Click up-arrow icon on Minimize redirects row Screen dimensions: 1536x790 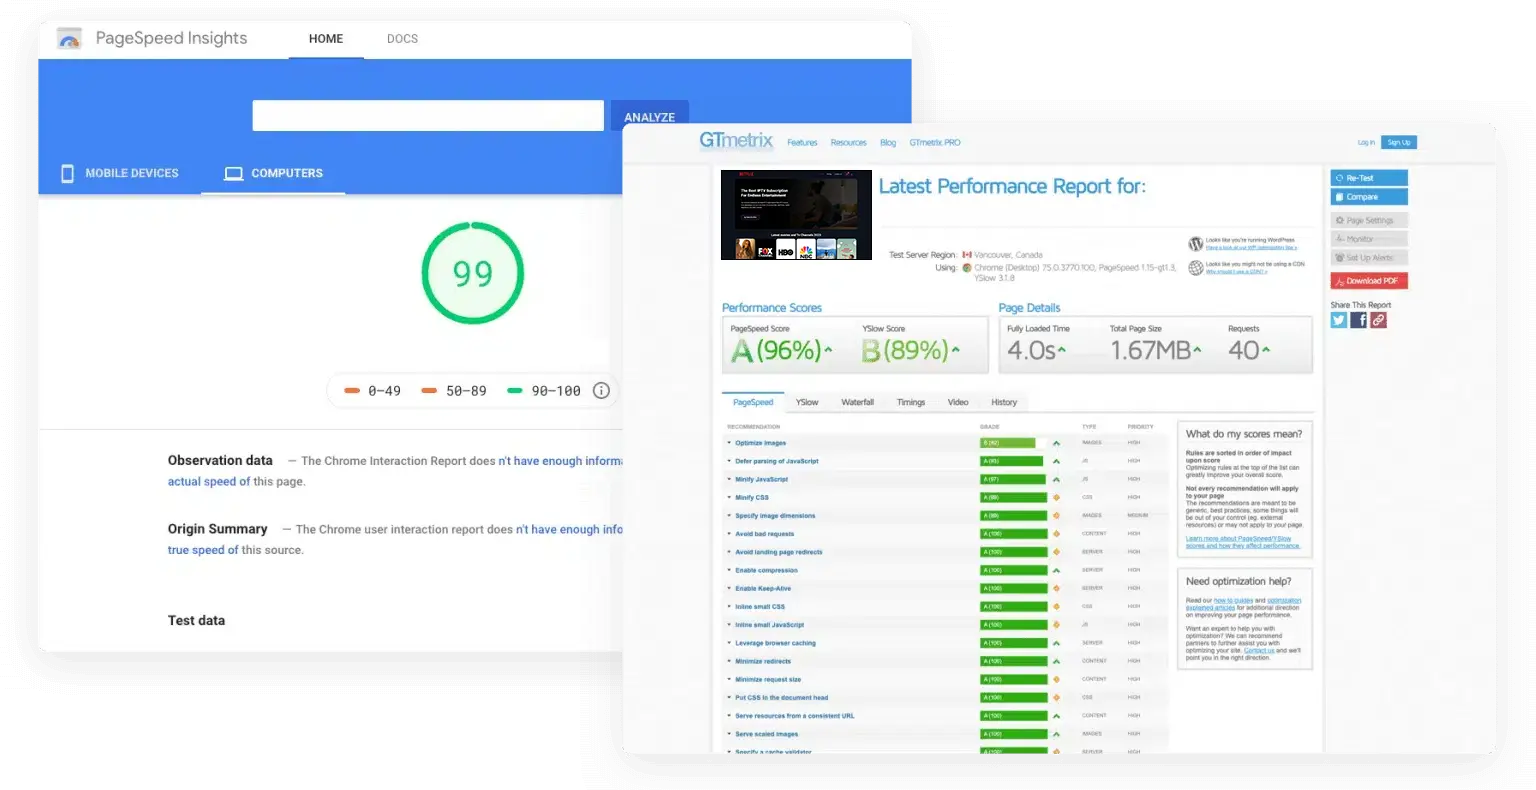[x=1056, y=661]
